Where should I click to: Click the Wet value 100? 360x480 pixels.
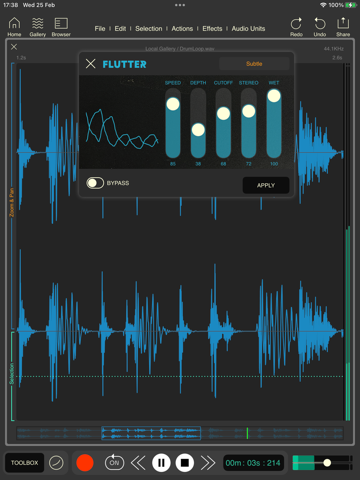pyautogui.click(x=274, y=164)
